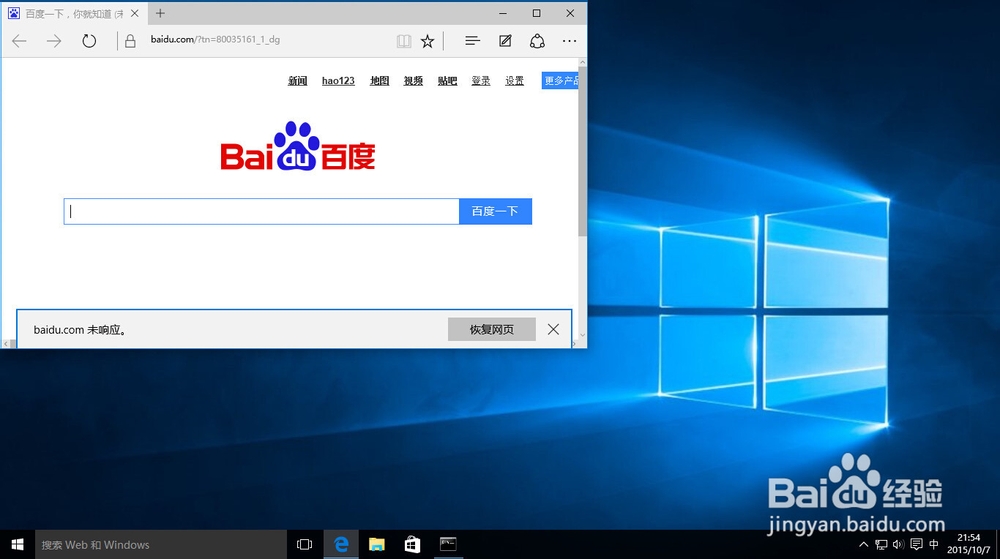Viewport: 1000px width, 559px height.
Task: Click the 设置 link
Action: pyautogui.click(x=515, y=81)
